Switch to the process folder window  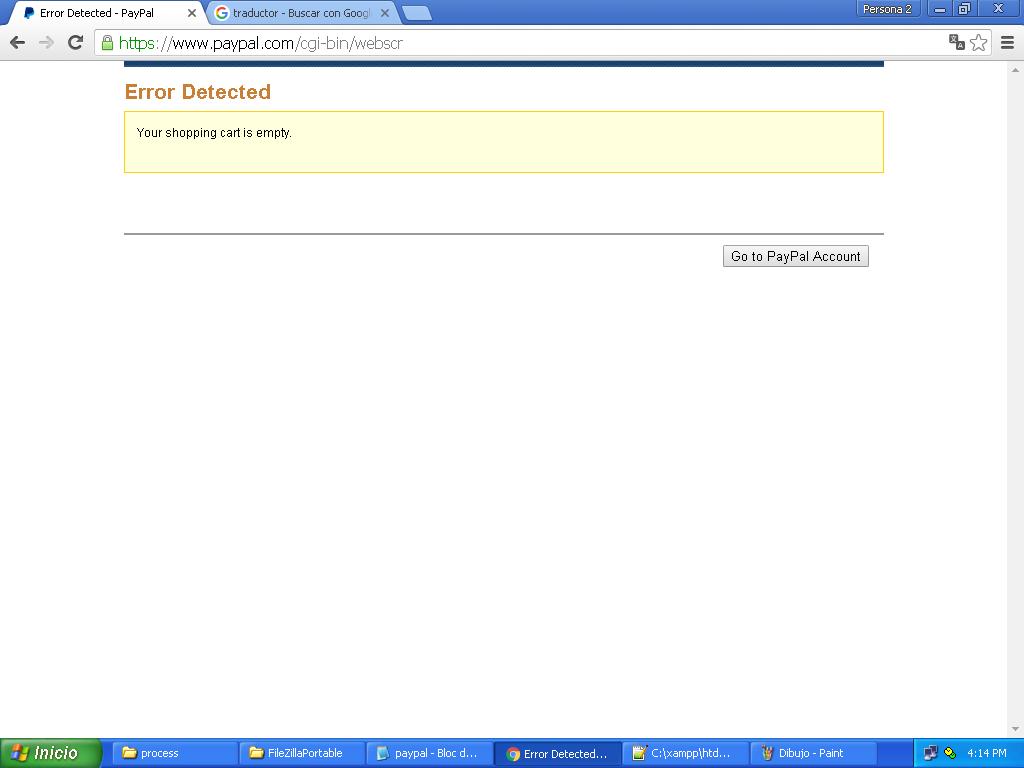[x=175, y=753]
